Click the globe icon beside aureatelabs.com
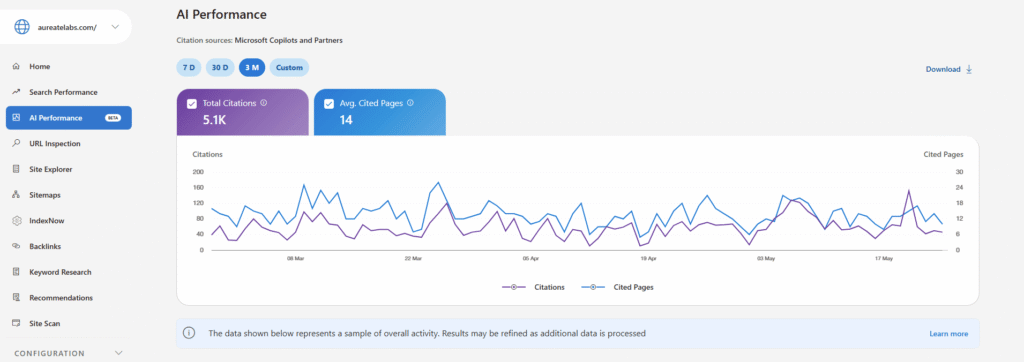The height and width of the screenshot is (362, 1024). coord(23,27)
